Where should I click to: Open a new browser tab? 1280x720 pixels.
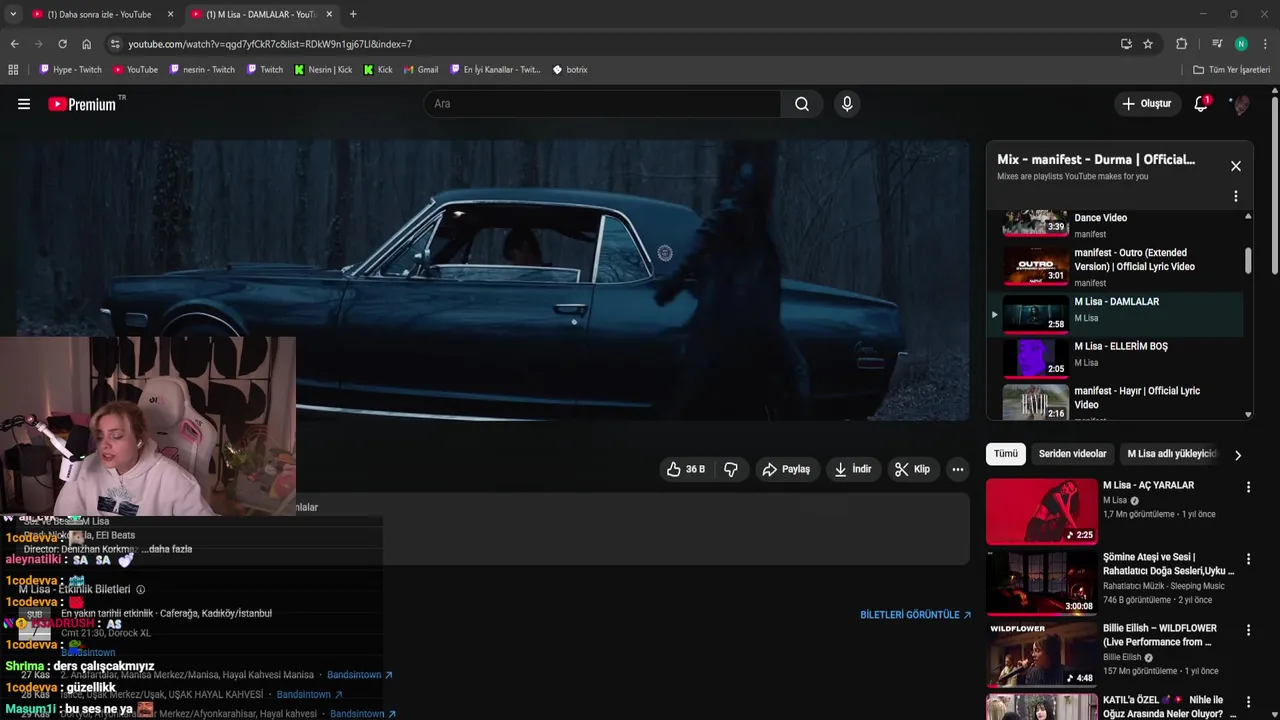(x=353, y=14)
